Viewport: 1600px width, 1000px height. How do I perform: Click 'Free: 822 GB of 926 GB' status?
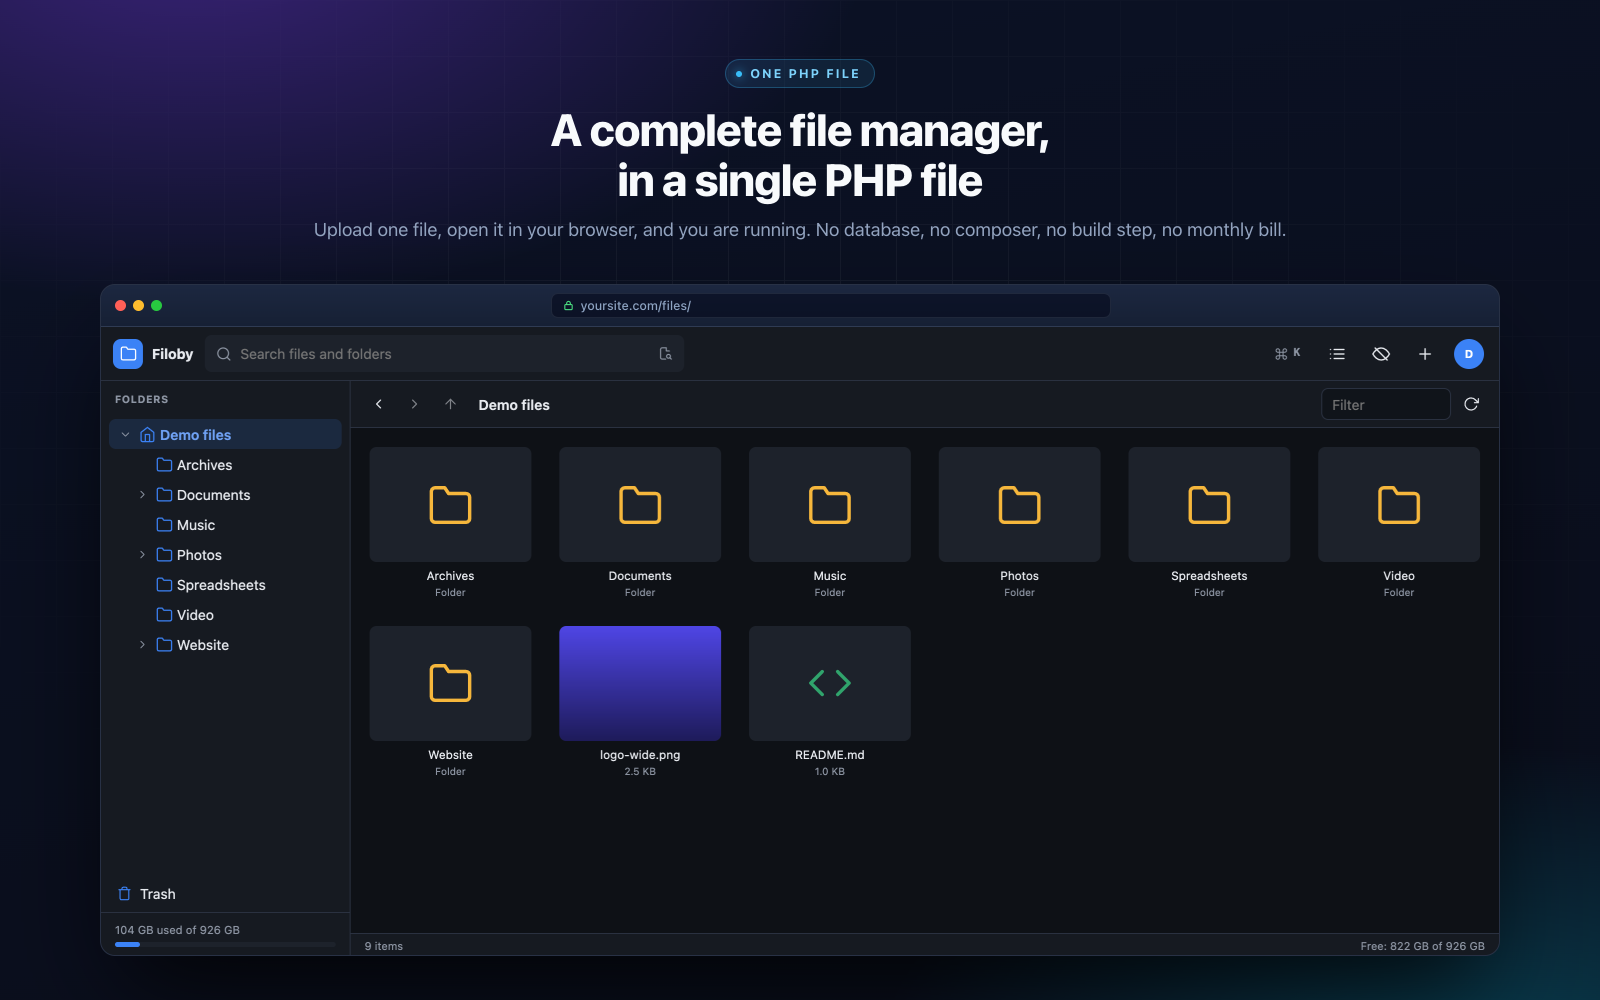1422,946
